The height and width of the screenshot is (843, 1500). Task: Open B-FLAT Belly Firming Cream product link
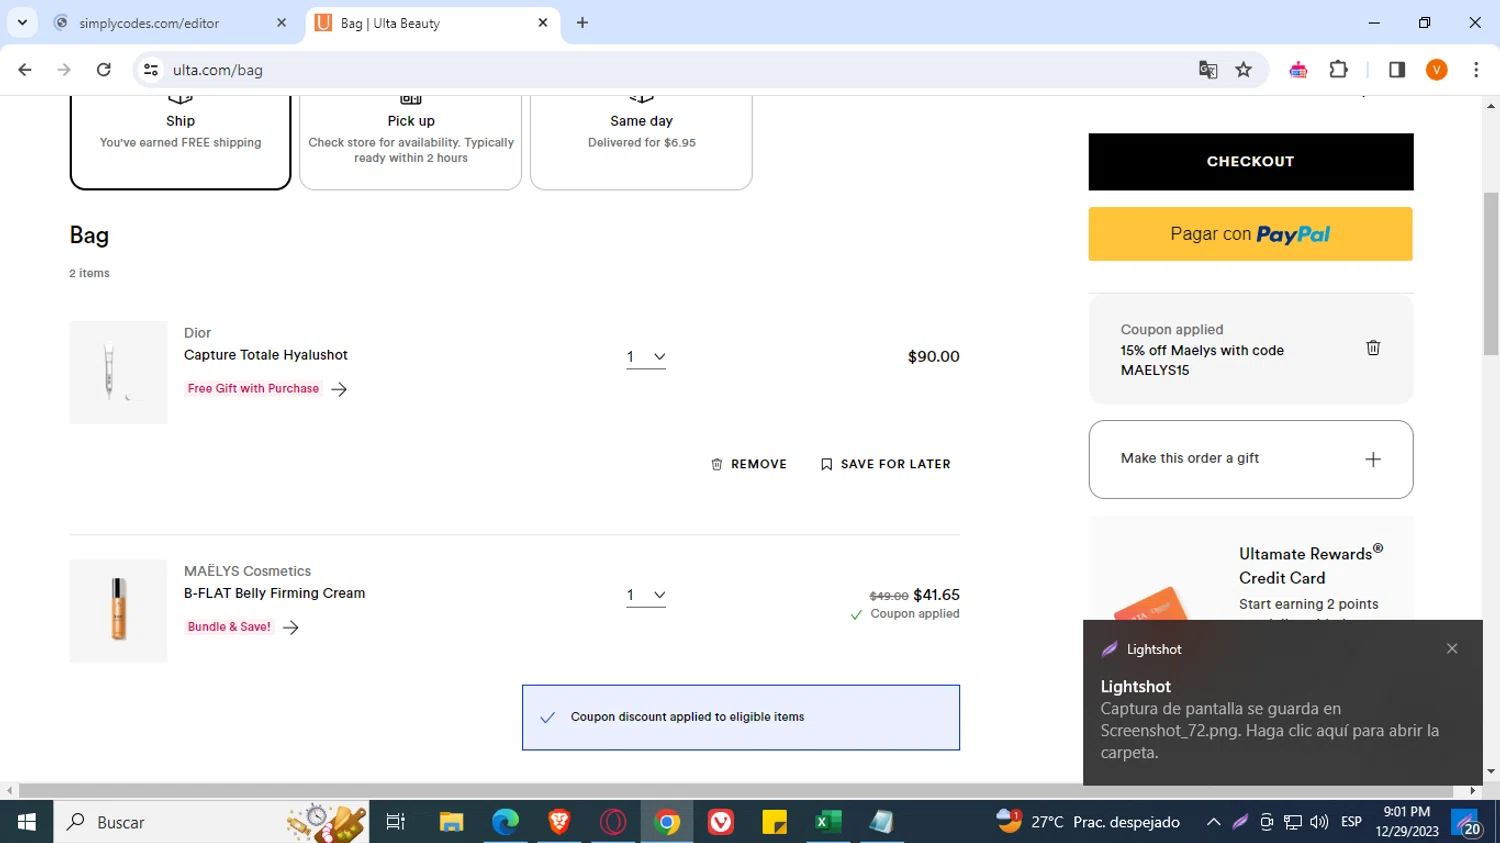point(275,593)
